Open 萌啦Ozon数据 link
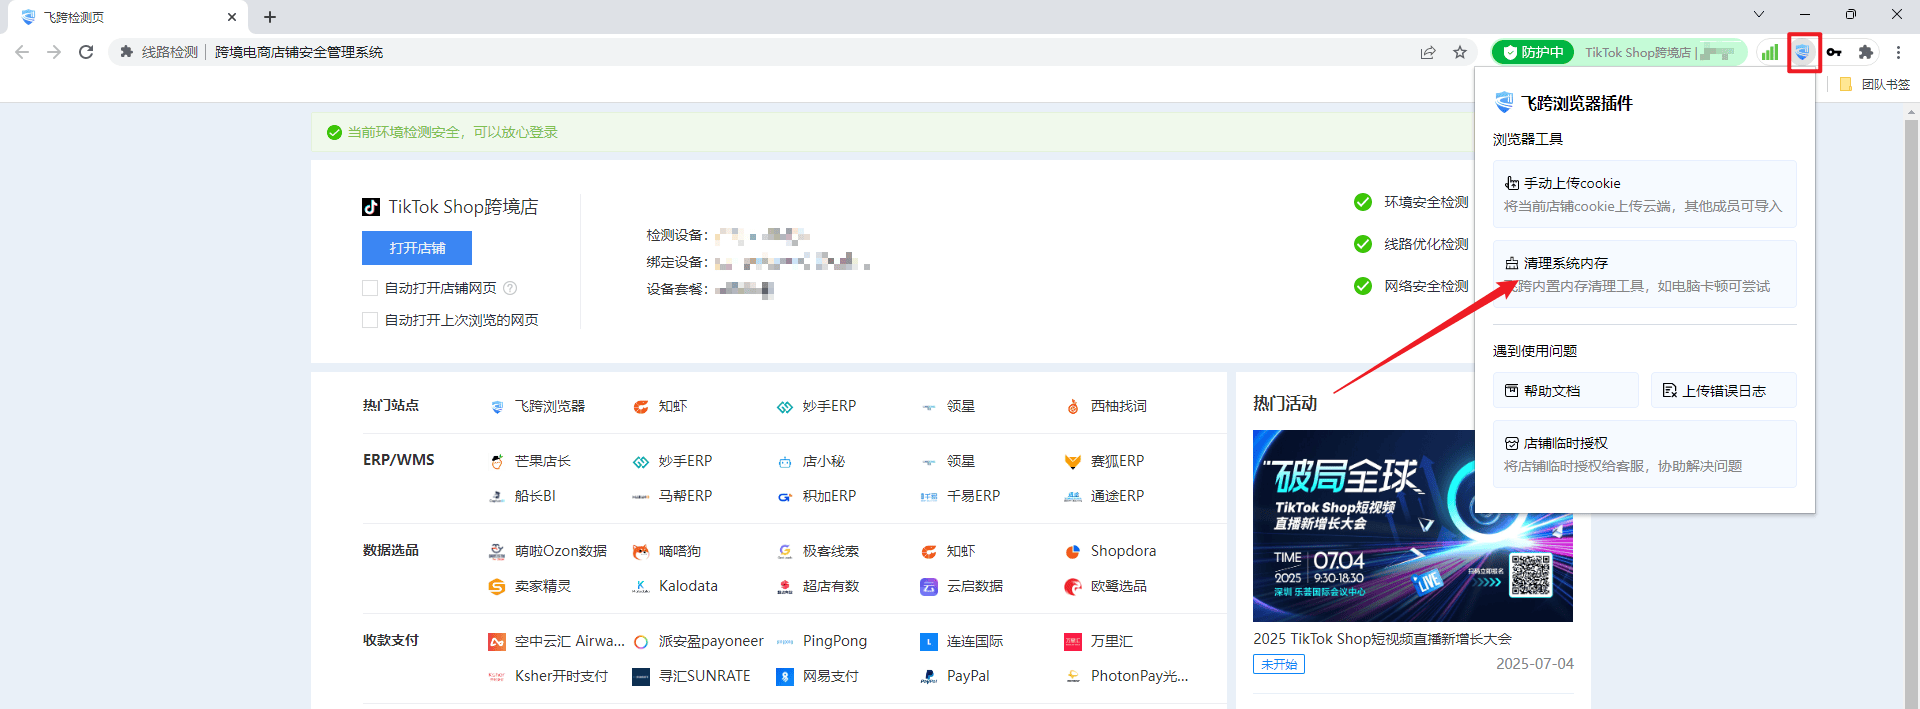This screenshot has width=1920, height=709. point(548,551)
